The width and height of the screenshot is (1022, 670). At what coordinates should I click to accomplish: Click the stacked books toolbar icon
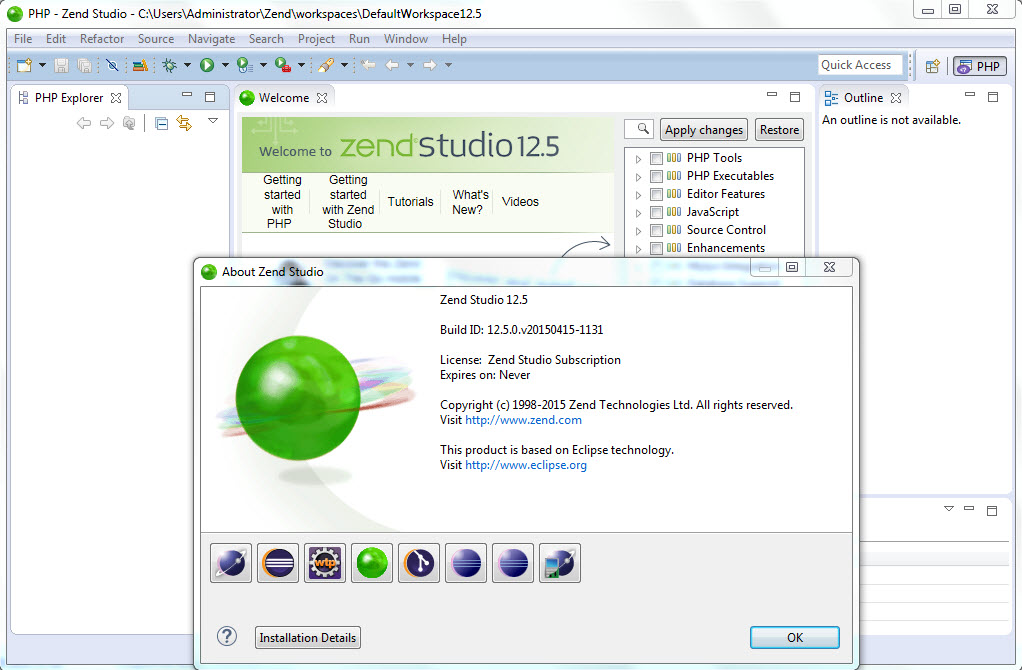tap(139, 65)
